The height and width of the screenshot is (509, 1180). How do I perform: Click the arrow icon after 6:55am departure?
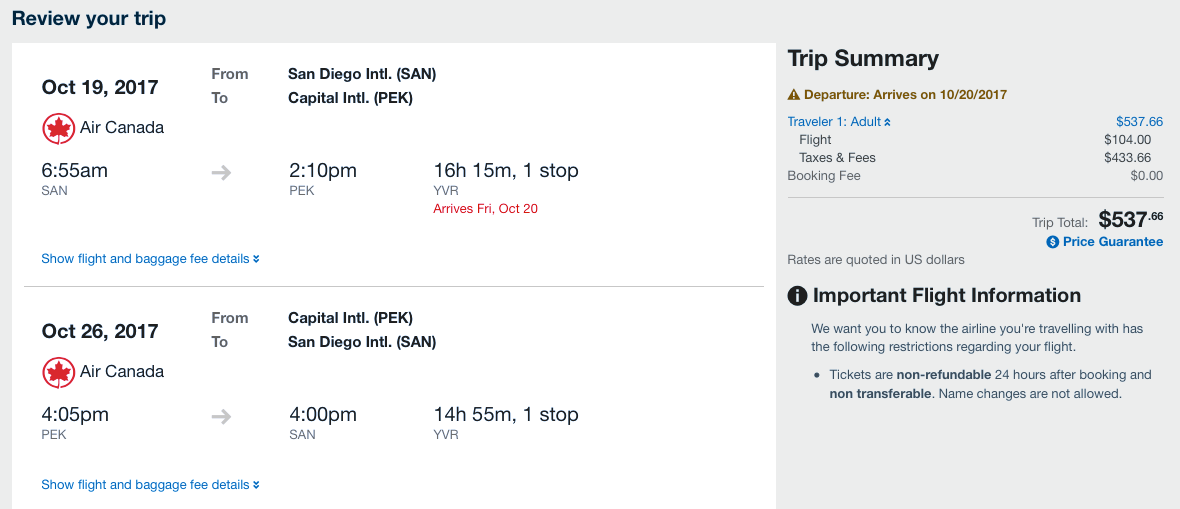coord(221,172)
